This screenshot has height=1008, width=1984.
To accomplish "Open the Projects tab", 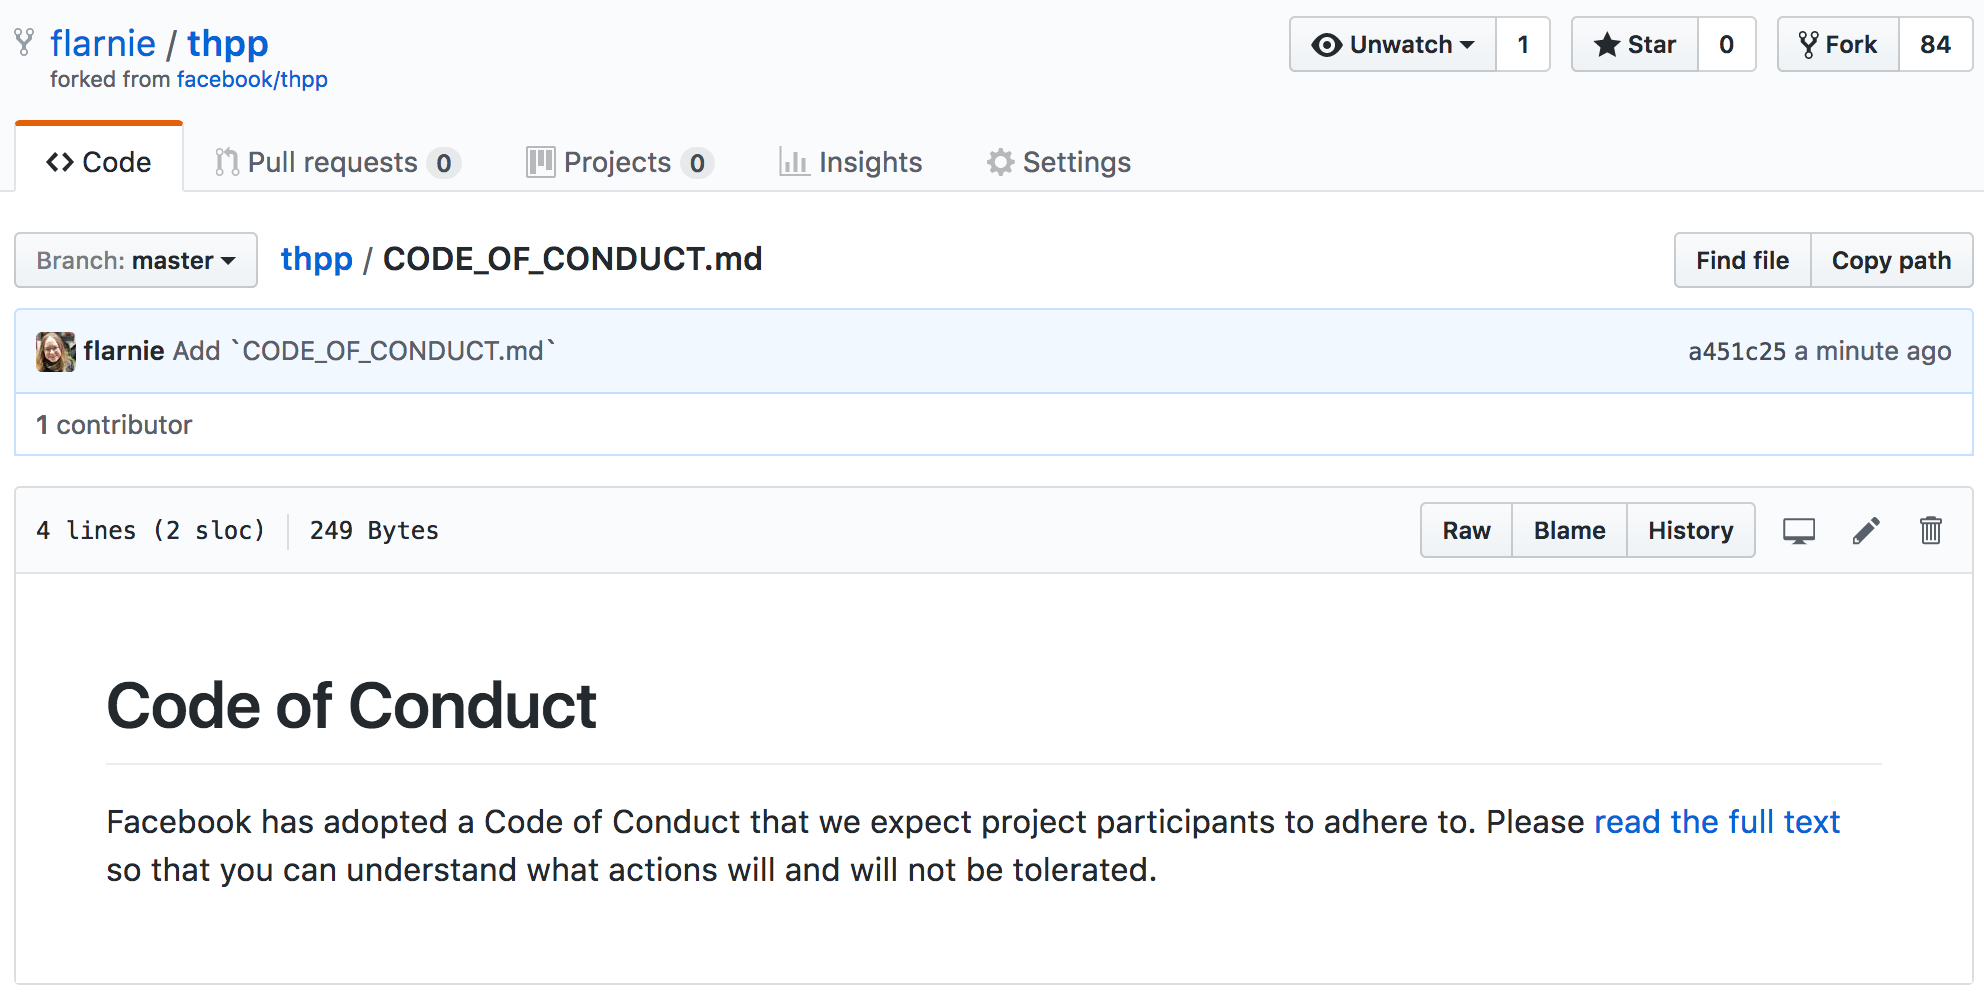I will pos(618,162).
